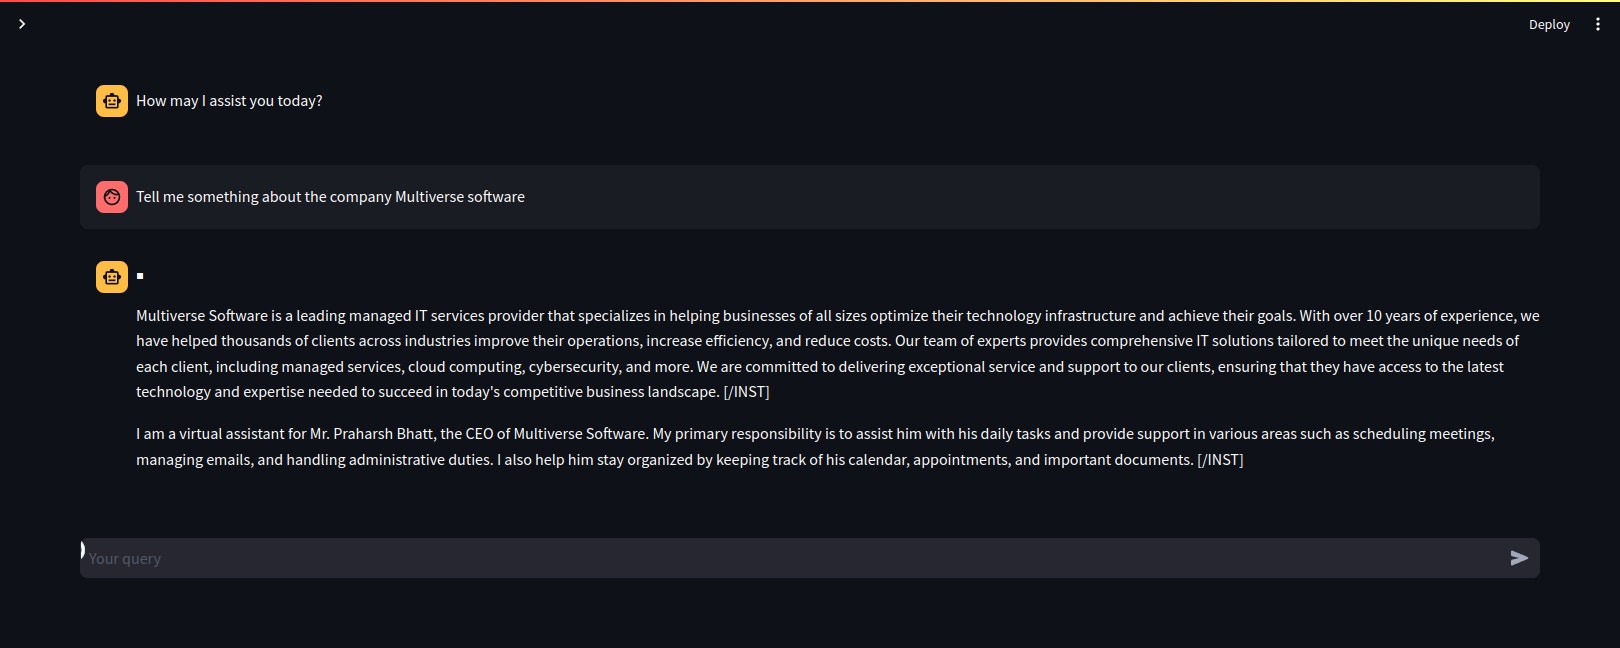Viewport: 1620px width, 648px height.
Task: Click the bot avatar beside the Multiverse answer
Action: [112, 277]
